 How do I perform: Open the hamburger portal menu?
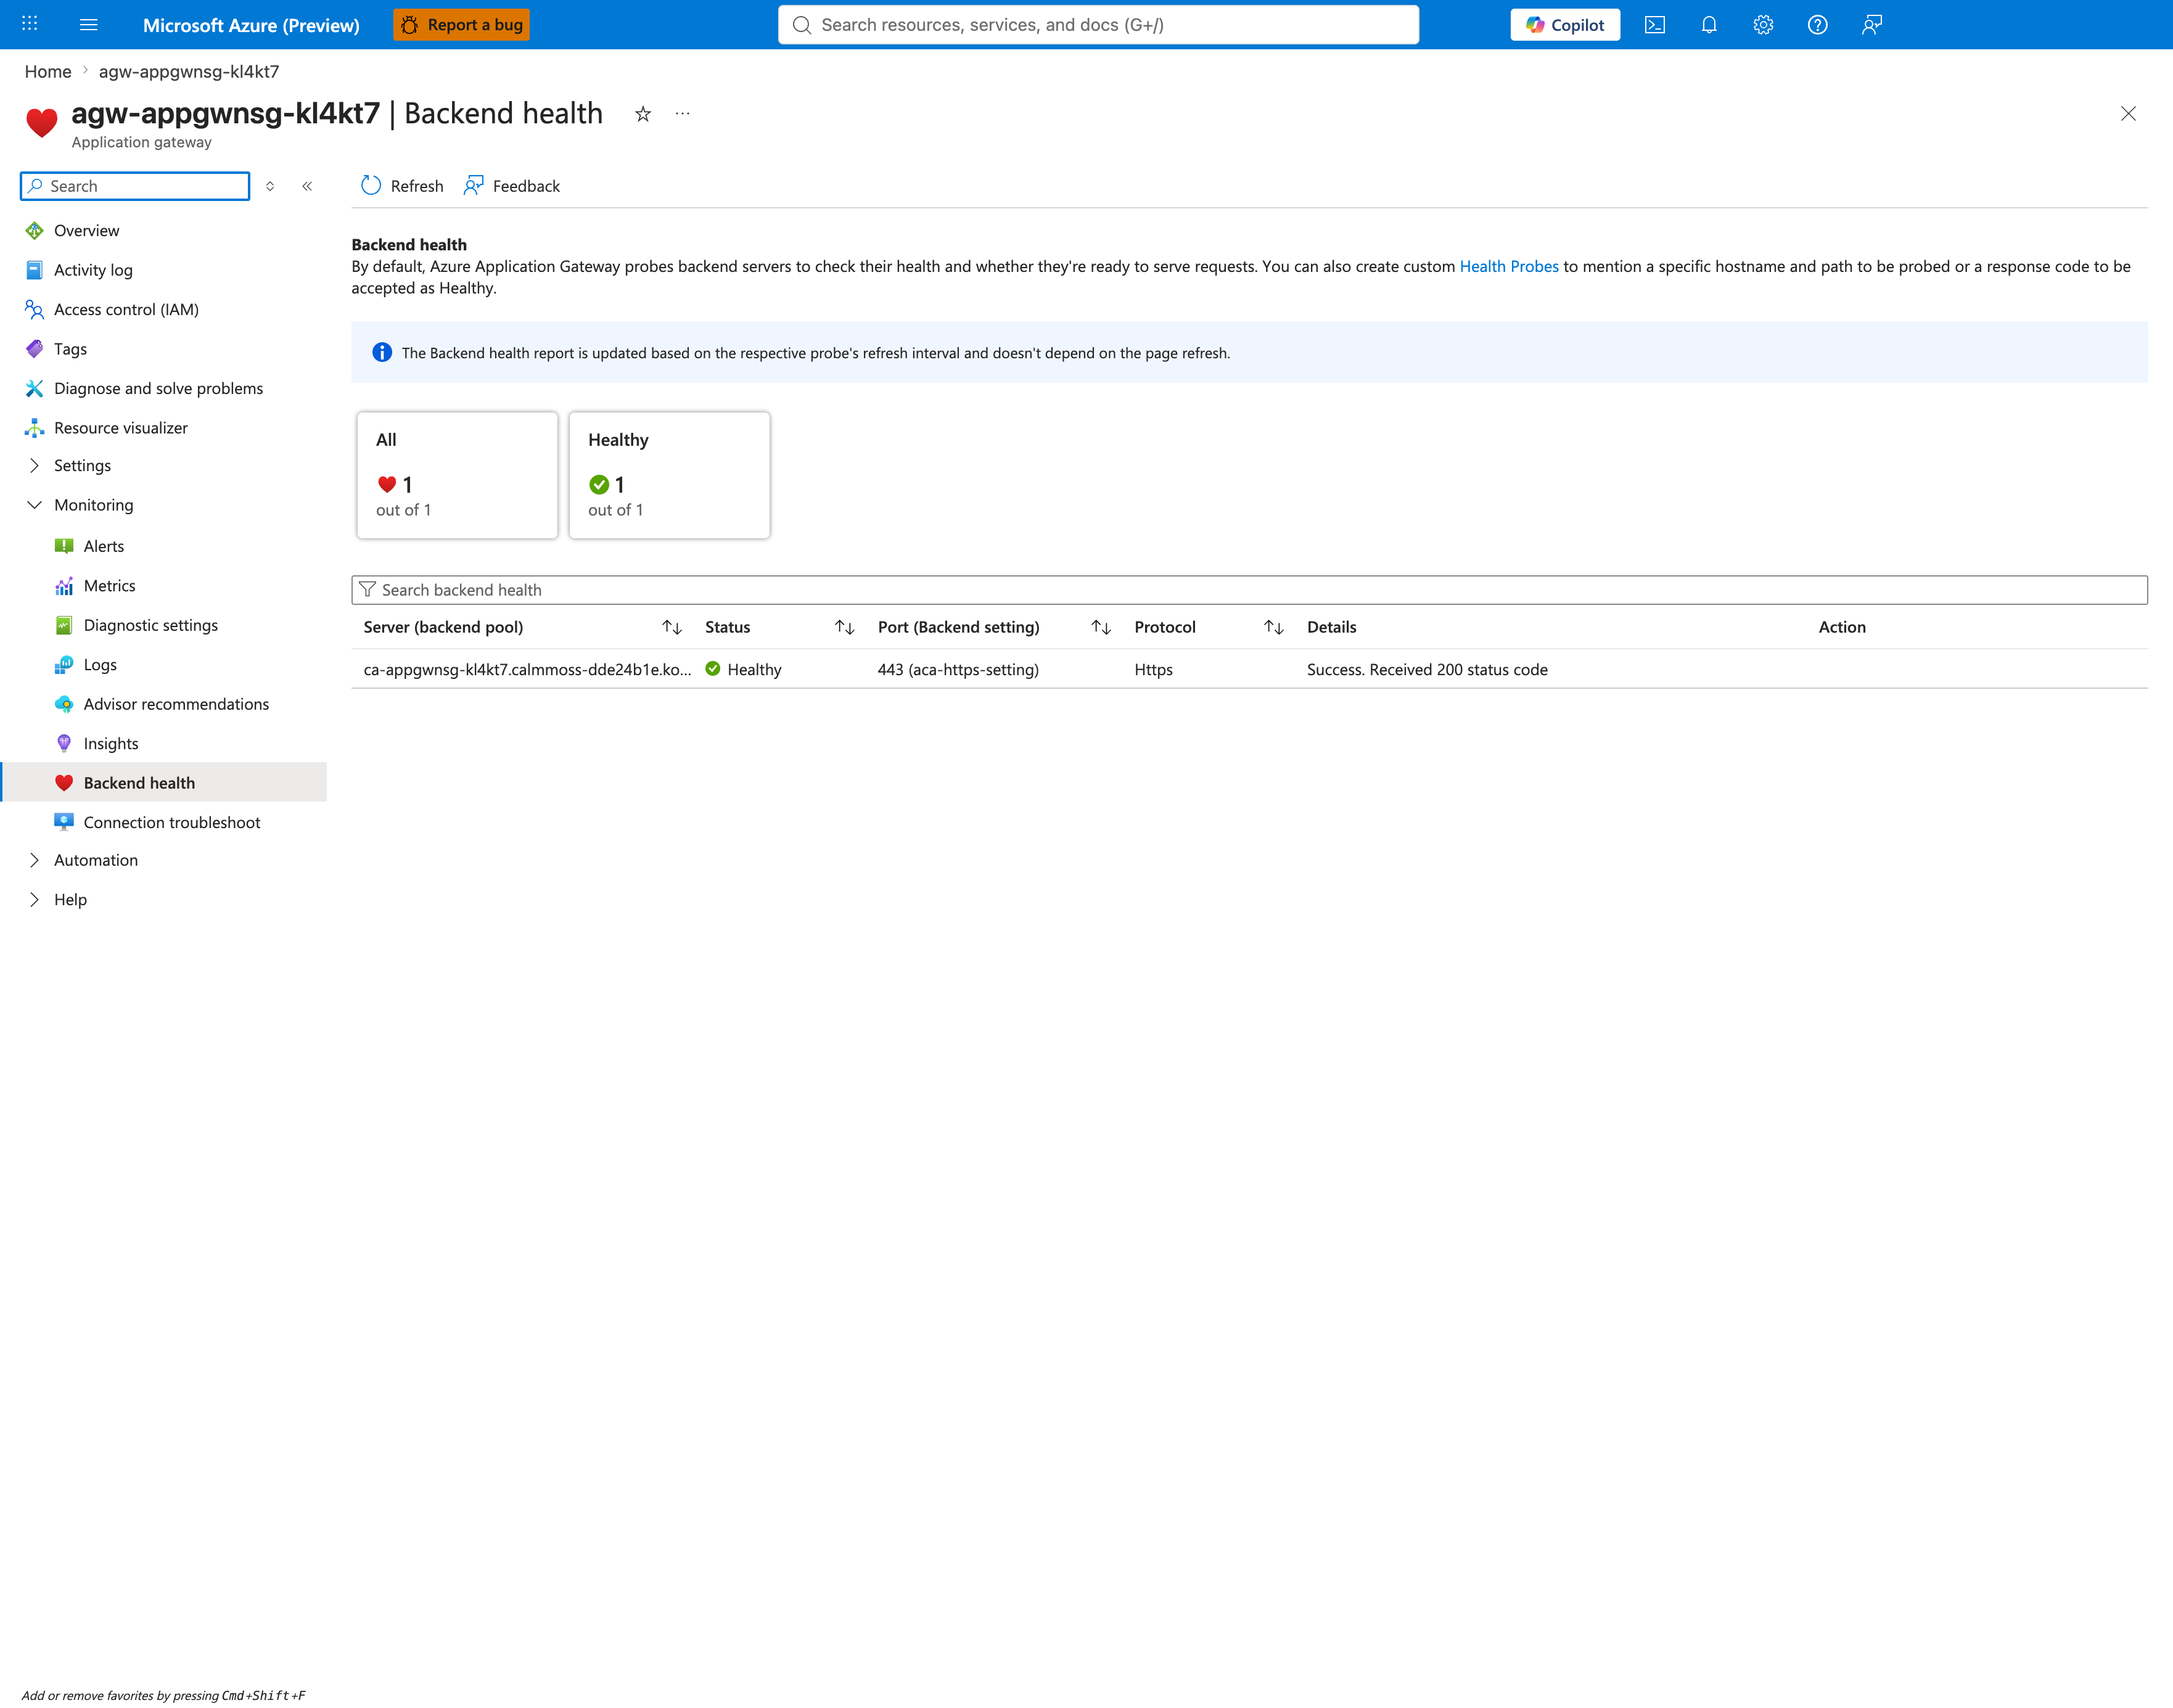(89, 24)
